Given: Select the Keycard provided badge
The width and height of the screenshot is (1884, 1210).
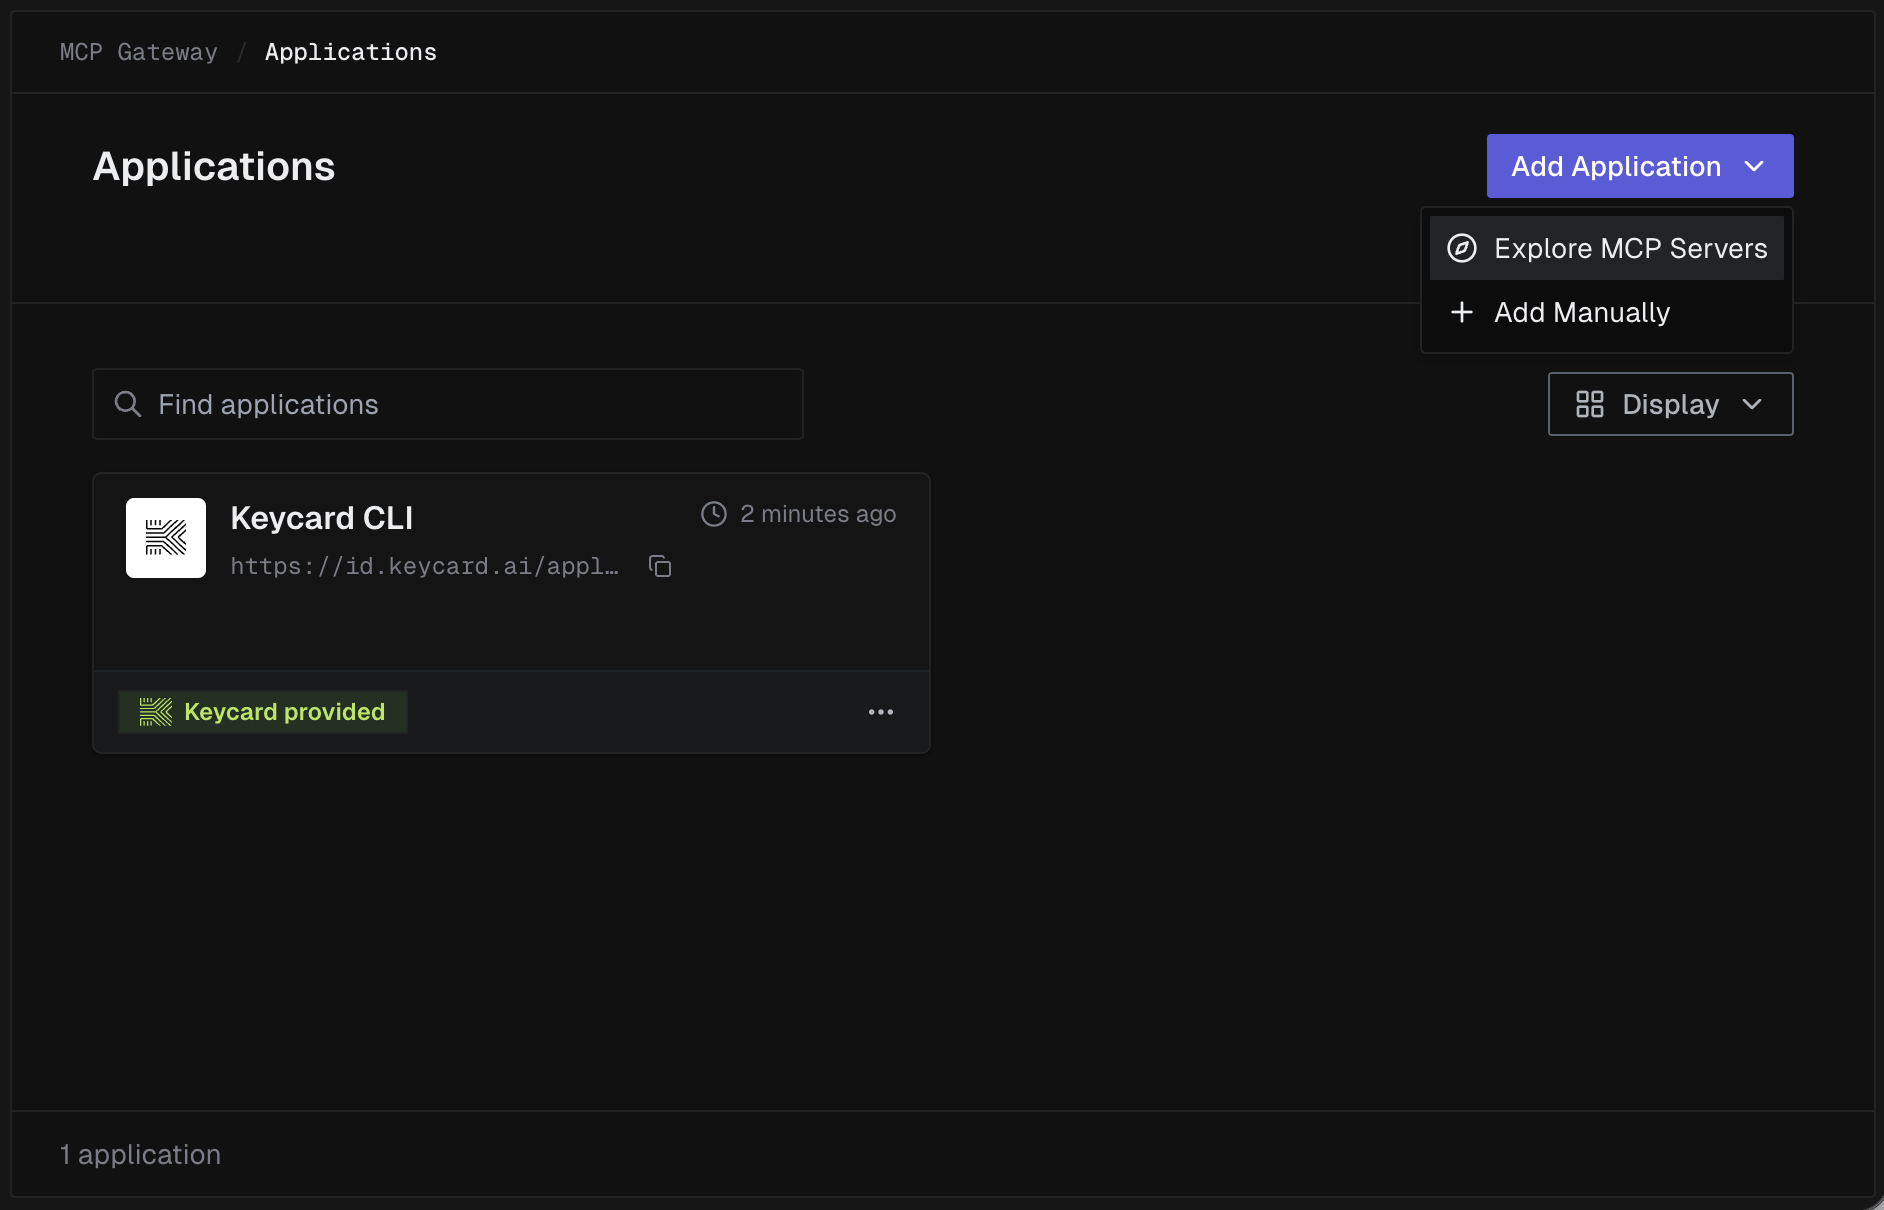Looking at the screenshot, I should pos(262,711).
